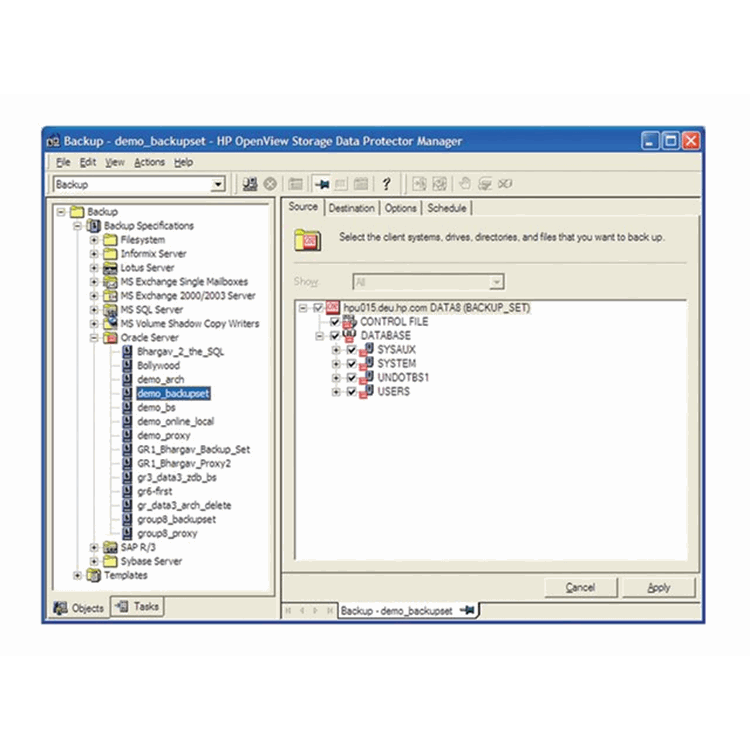Click the Apply button
Viewport: 750px width, 750px height.
(659, 587)
